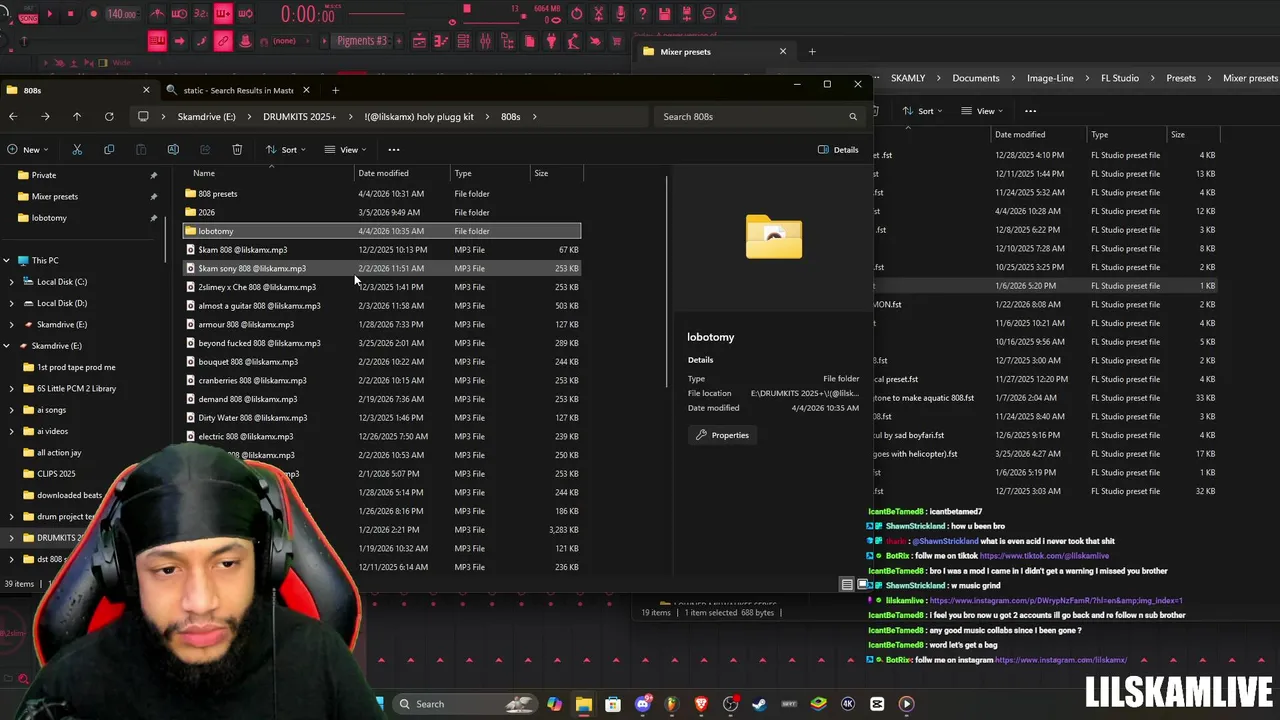Click the FL Studio record button
This screenshot has height=720, width=1280.
click(93, 14)
